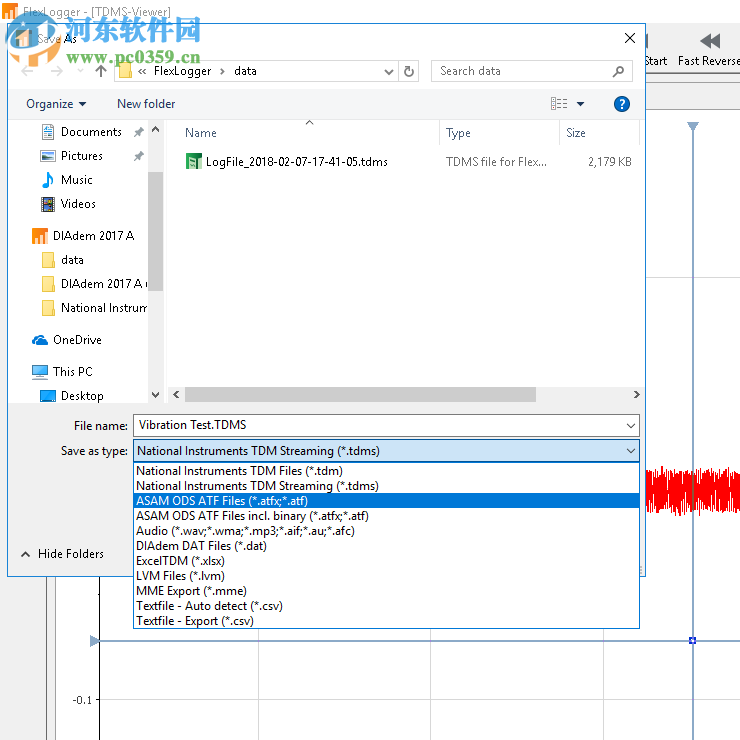Click file list scroll left arrow
The width and height of the screenshot is (740, 740).
(176, 395)
